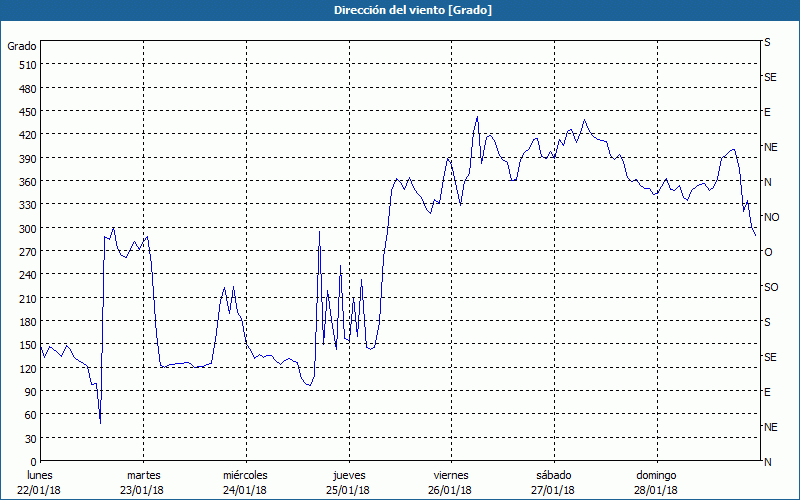This screenshot has width=800, height=500.
Task: Pick the 180 value on the left axis
Action: 26,322
